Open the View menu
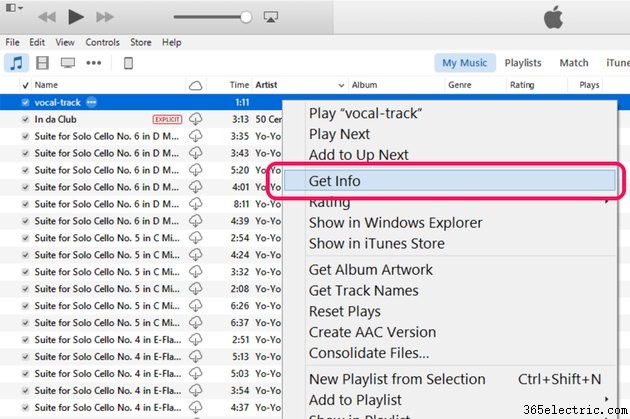The height and width of the screenshot is (419, 630). pyautogui.click(x=65, y=42)
